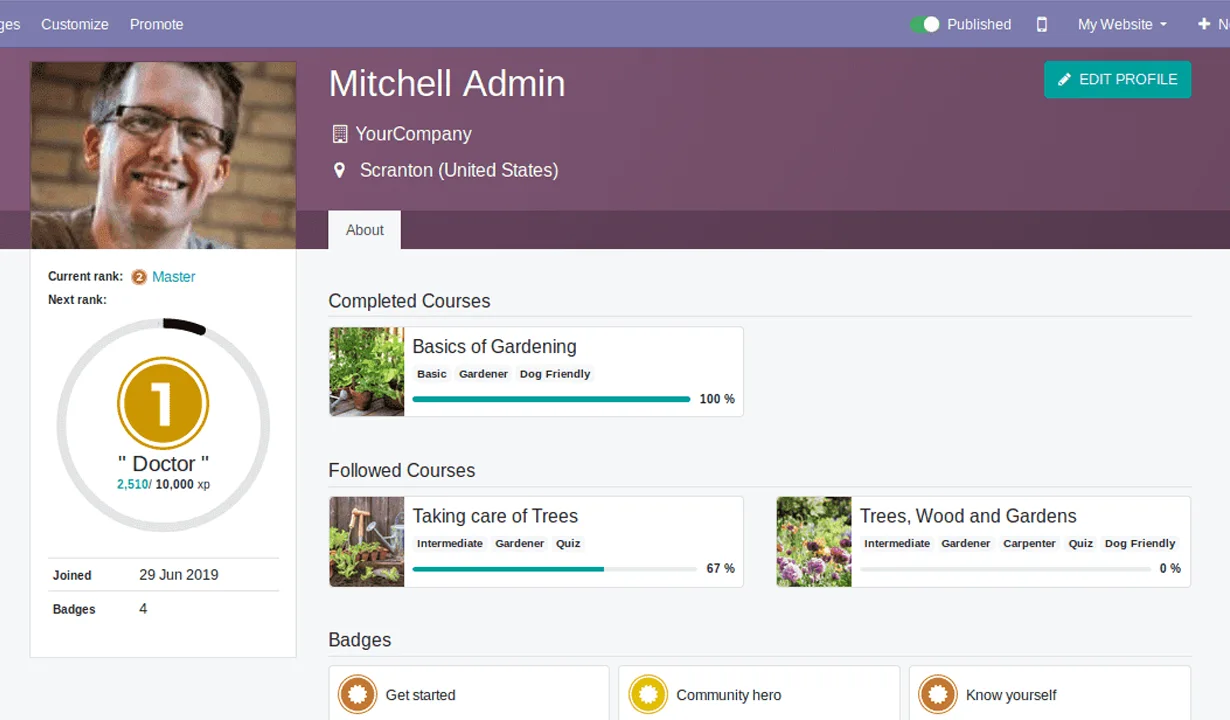Click the Trees, Wood and Gardens thumbnail

point(814,541)
